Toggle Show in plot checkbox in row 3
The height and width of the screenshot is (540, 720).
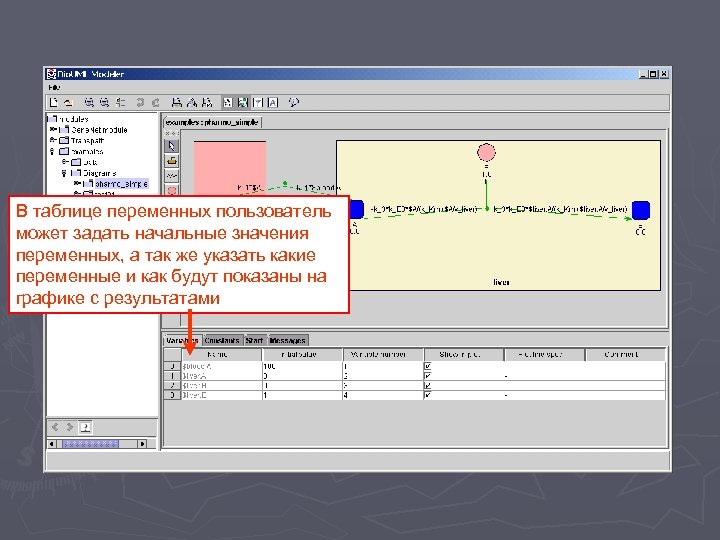(428, 395)
